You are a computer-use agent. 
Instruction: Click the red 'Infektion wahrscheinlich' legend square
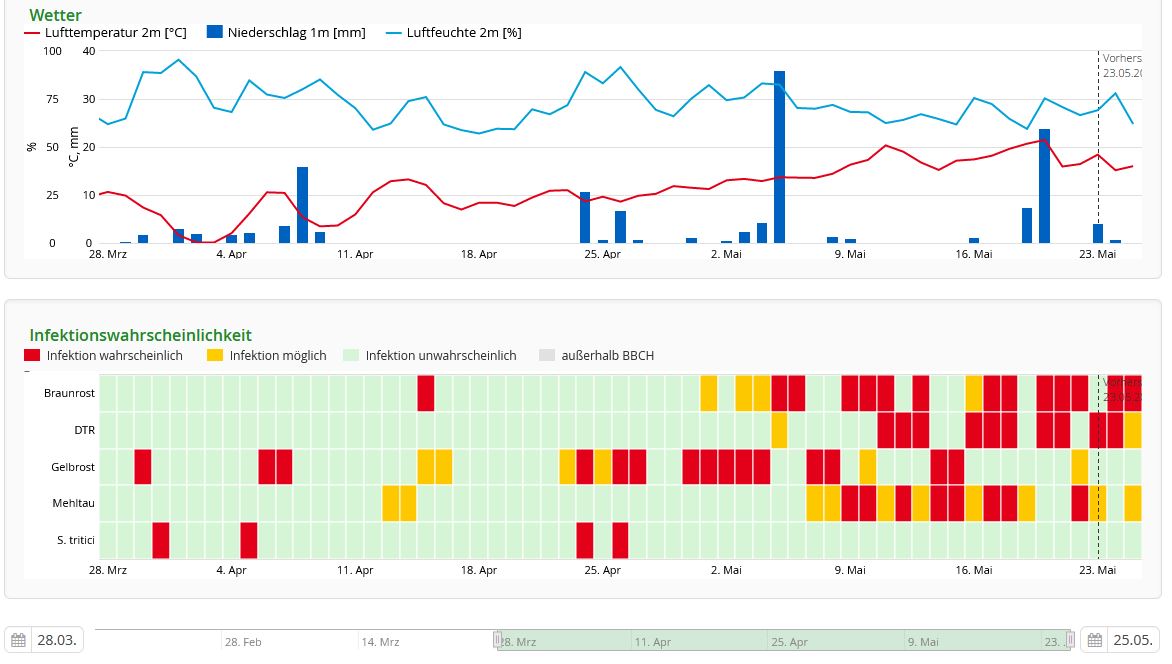click(32, 355)
